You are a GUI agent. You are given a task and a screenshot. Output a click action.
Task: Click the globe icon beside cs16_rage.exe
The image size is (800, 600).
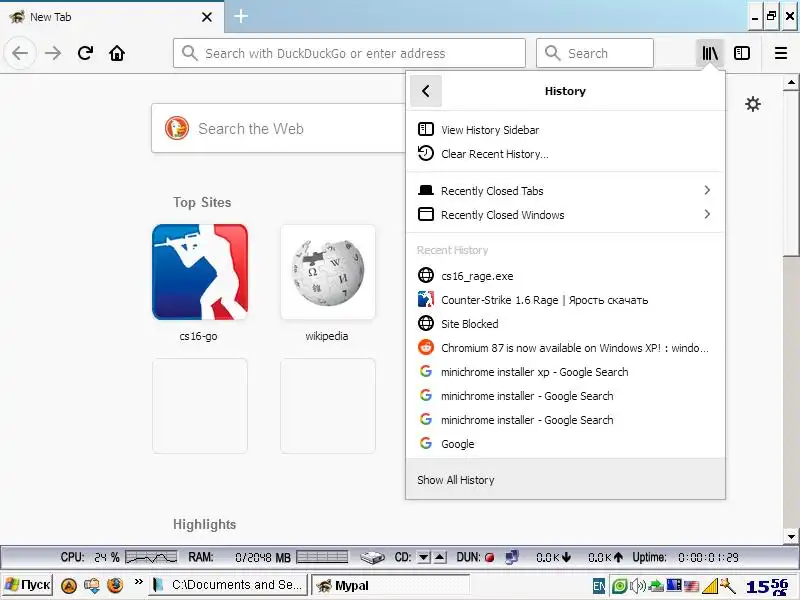point(426,276)
